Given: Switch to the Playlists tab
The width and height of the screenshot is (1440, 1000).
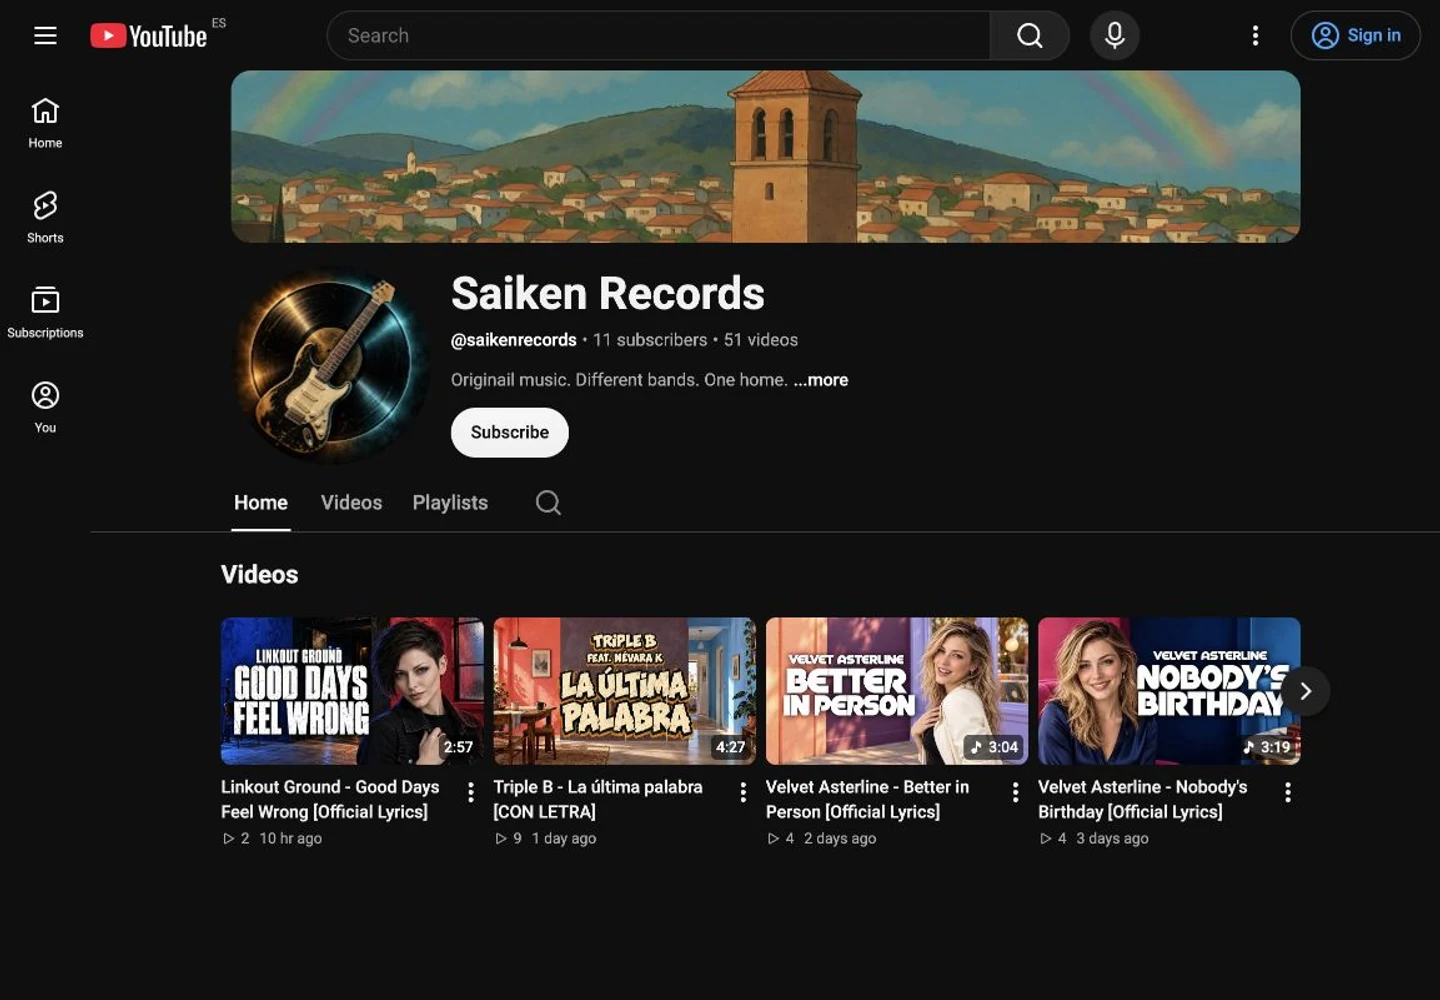Looking at the screenshot, I should pos(450,503).
